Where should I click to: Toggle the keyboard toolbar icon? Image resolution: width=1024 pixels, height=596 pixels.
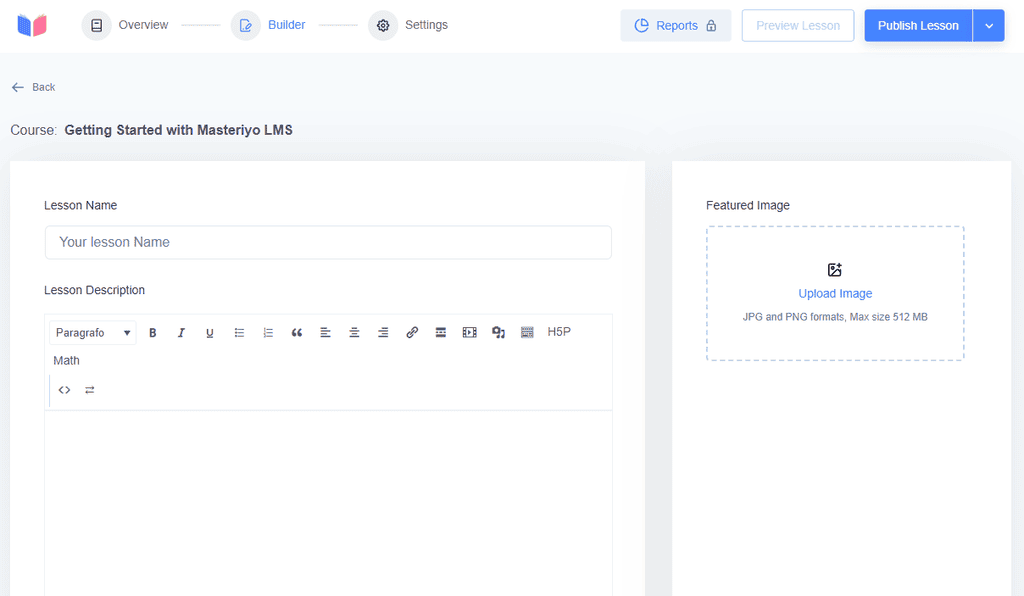(527, 332)
